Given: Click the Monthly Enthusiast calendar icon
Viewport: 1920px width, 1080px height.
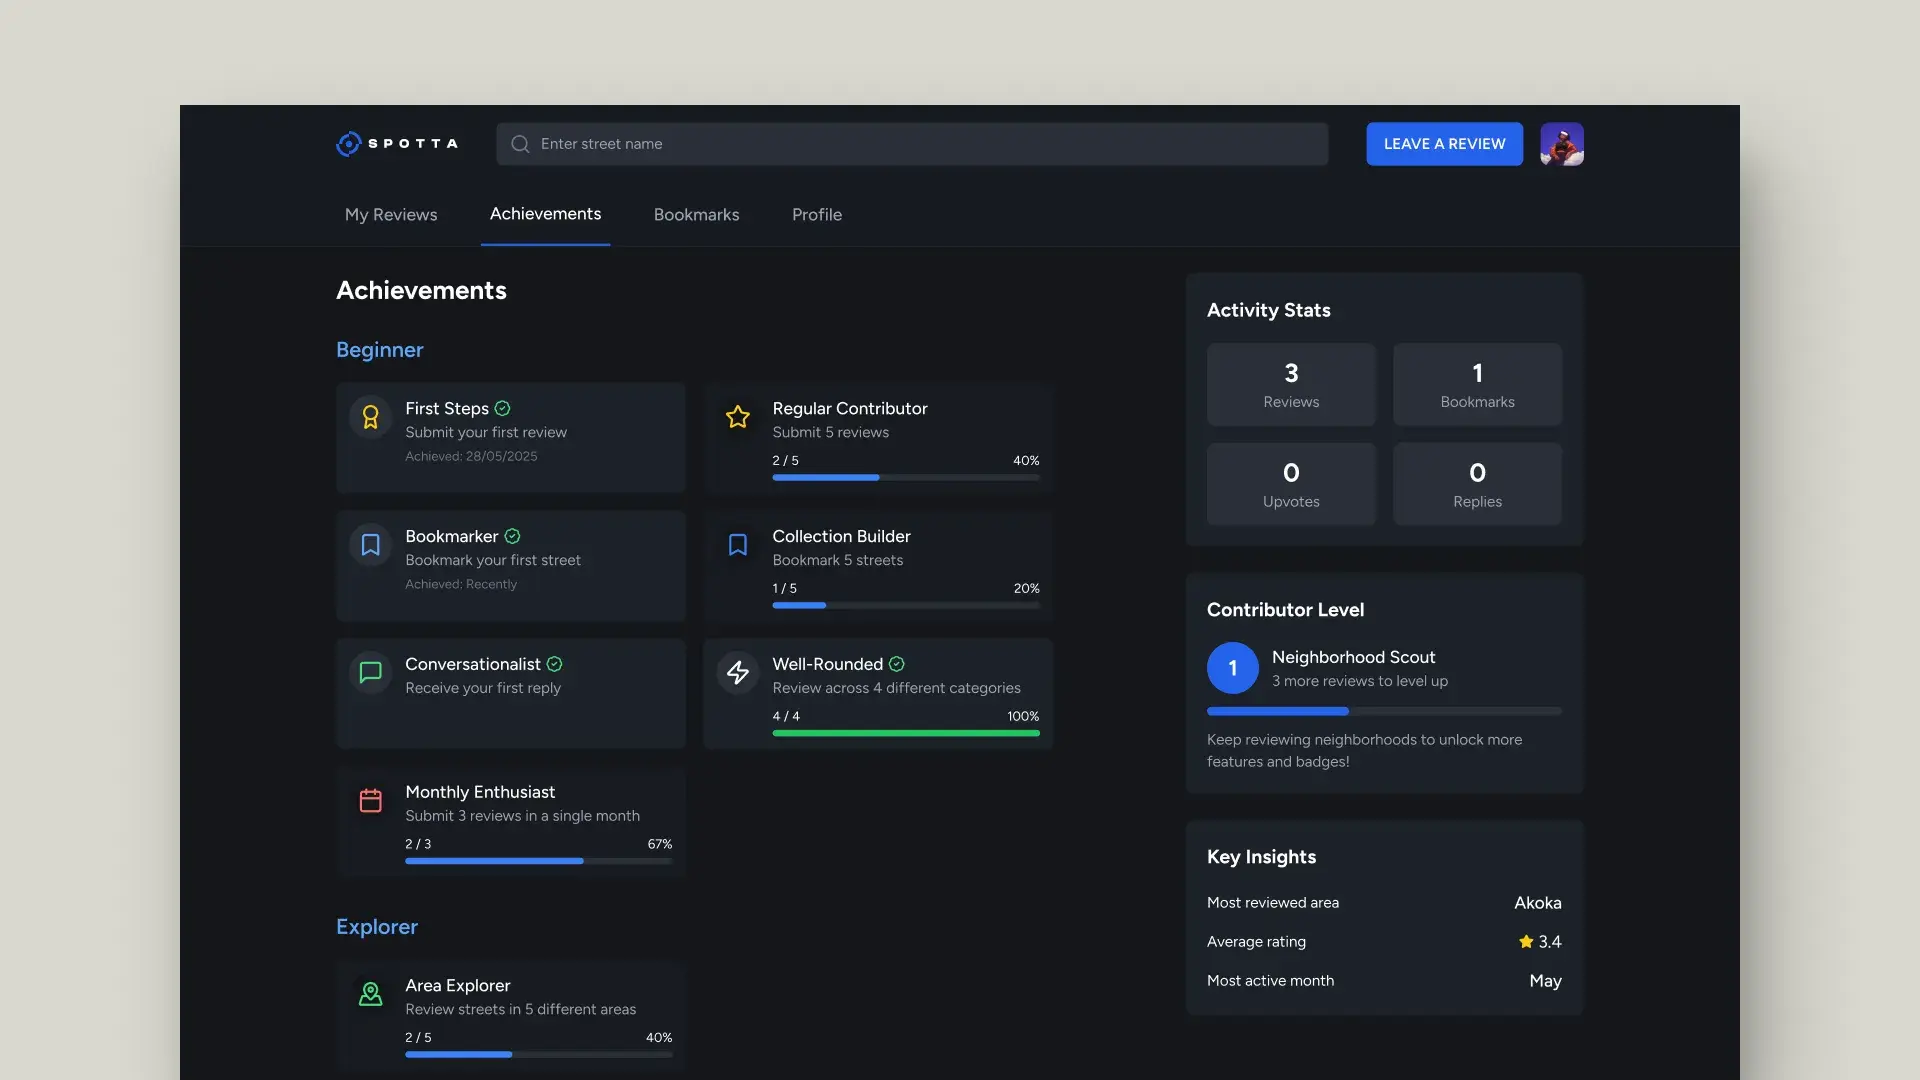Looking at the screenshot, I should tap(371, 801).
